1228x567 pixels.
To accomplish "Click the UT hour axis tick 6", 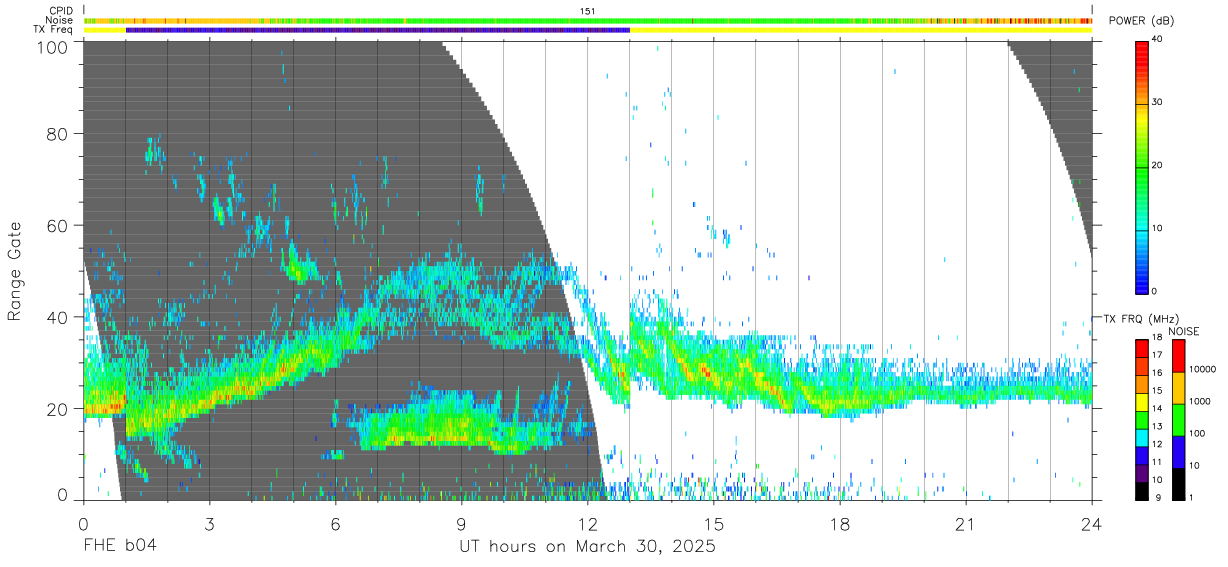I will click(335, 524).
